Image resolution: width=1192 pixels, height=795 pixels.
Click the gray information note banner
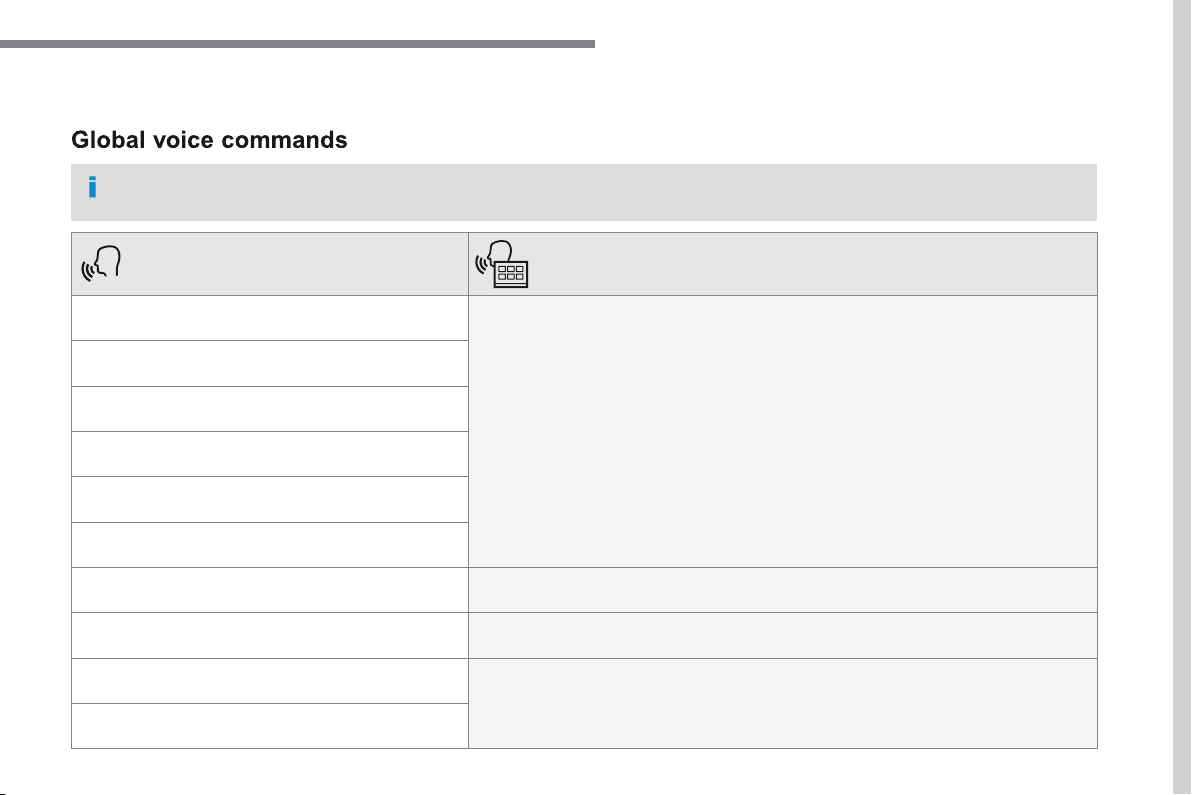(x=584, y=192)
